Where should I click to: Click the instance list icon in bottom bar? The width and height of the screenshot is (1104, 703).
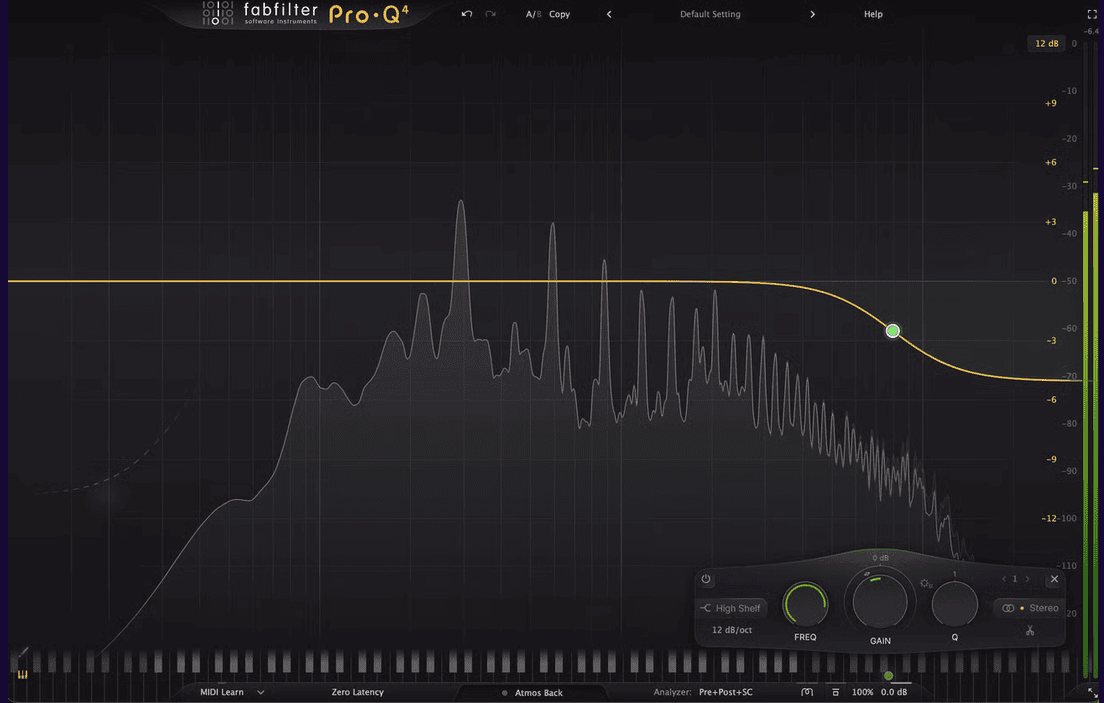pyautogui.click(x=807, y=692)
